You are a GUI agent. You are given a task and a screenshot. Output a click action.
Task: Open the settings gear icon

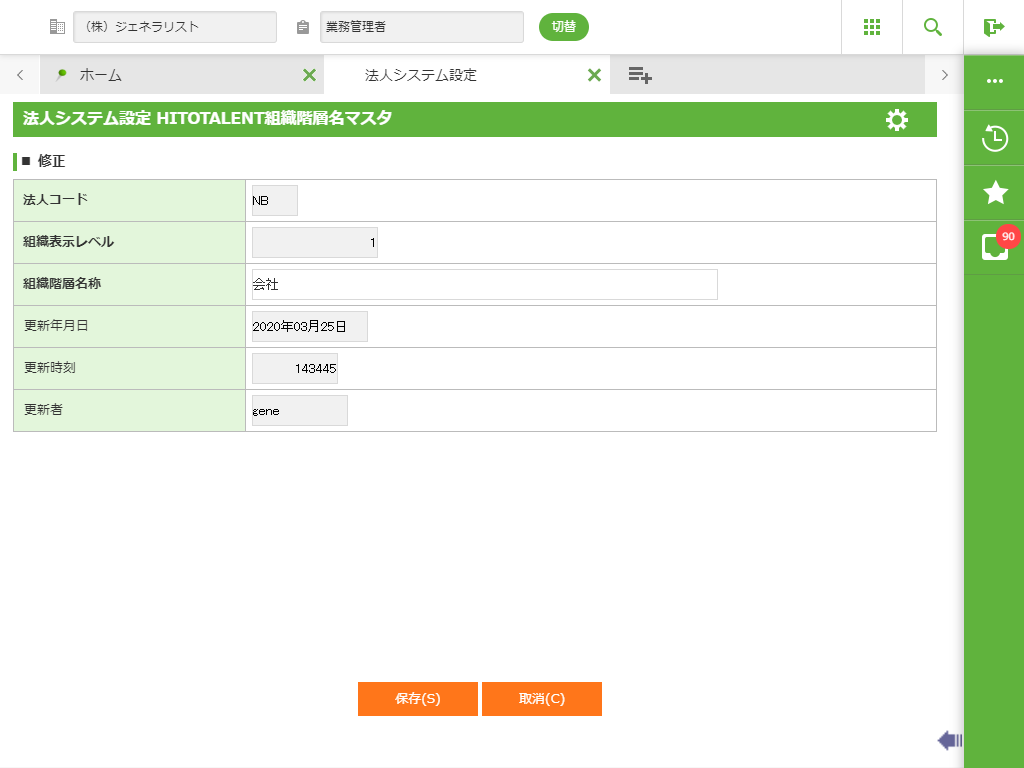pyautogui.click(x=897, y=120)
